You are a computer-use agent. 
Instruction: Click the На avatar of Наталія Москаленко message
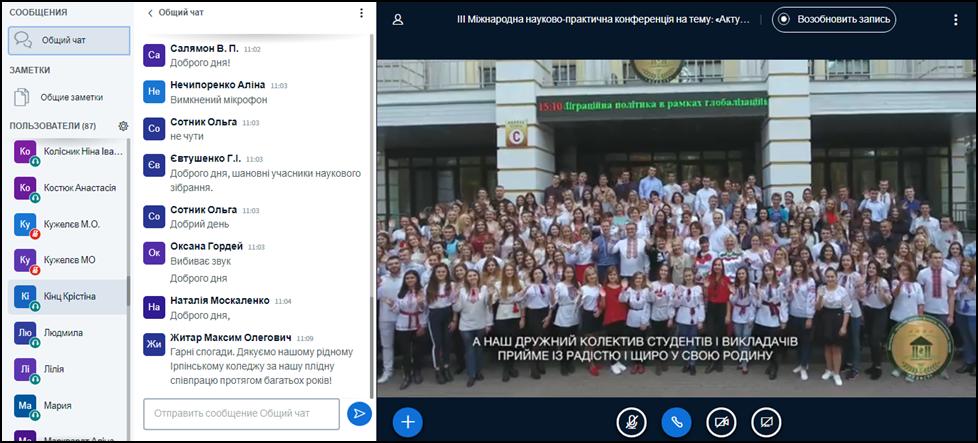click(154, 308)
